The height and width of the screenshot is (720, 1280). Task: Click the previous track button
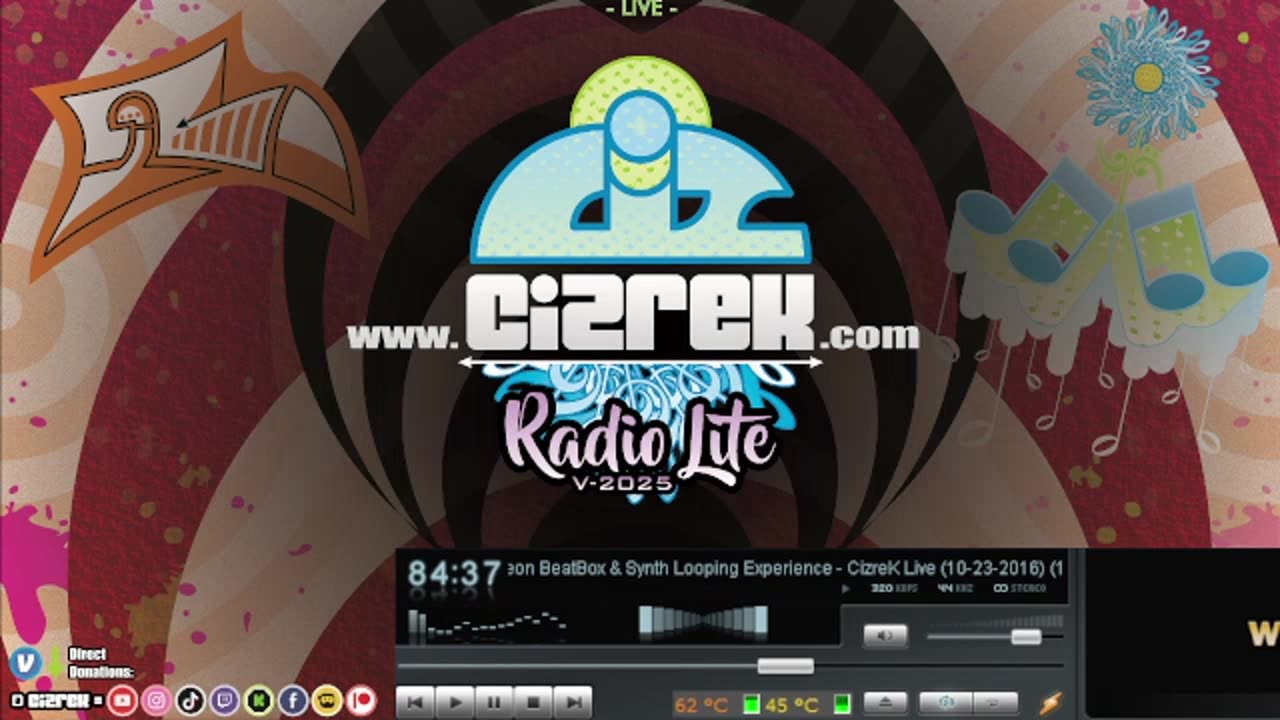[416, 703]
